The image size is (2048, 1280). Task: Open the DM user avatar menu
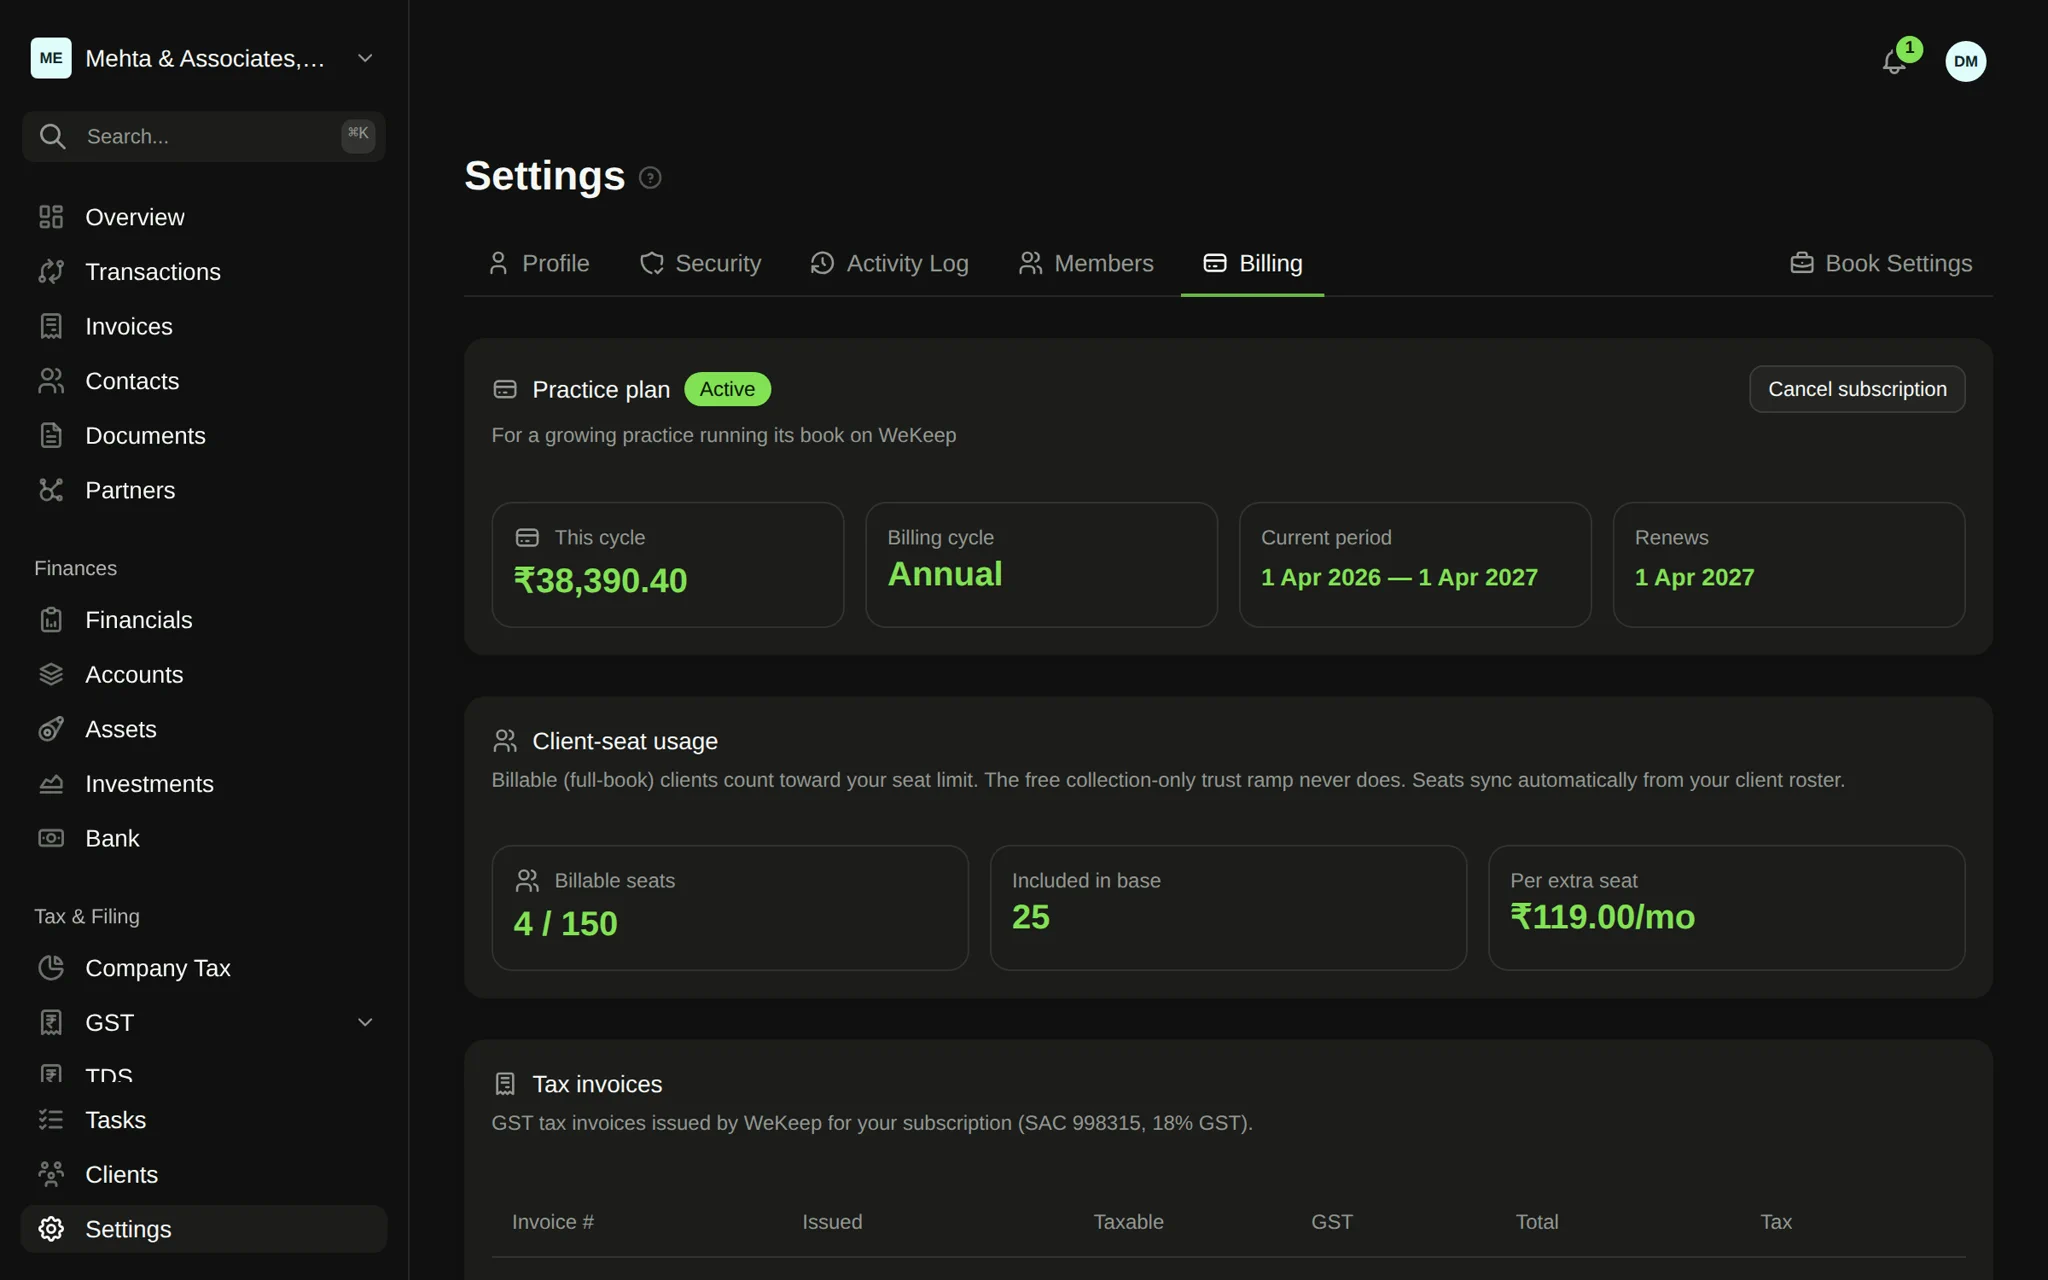[1965, 61]
